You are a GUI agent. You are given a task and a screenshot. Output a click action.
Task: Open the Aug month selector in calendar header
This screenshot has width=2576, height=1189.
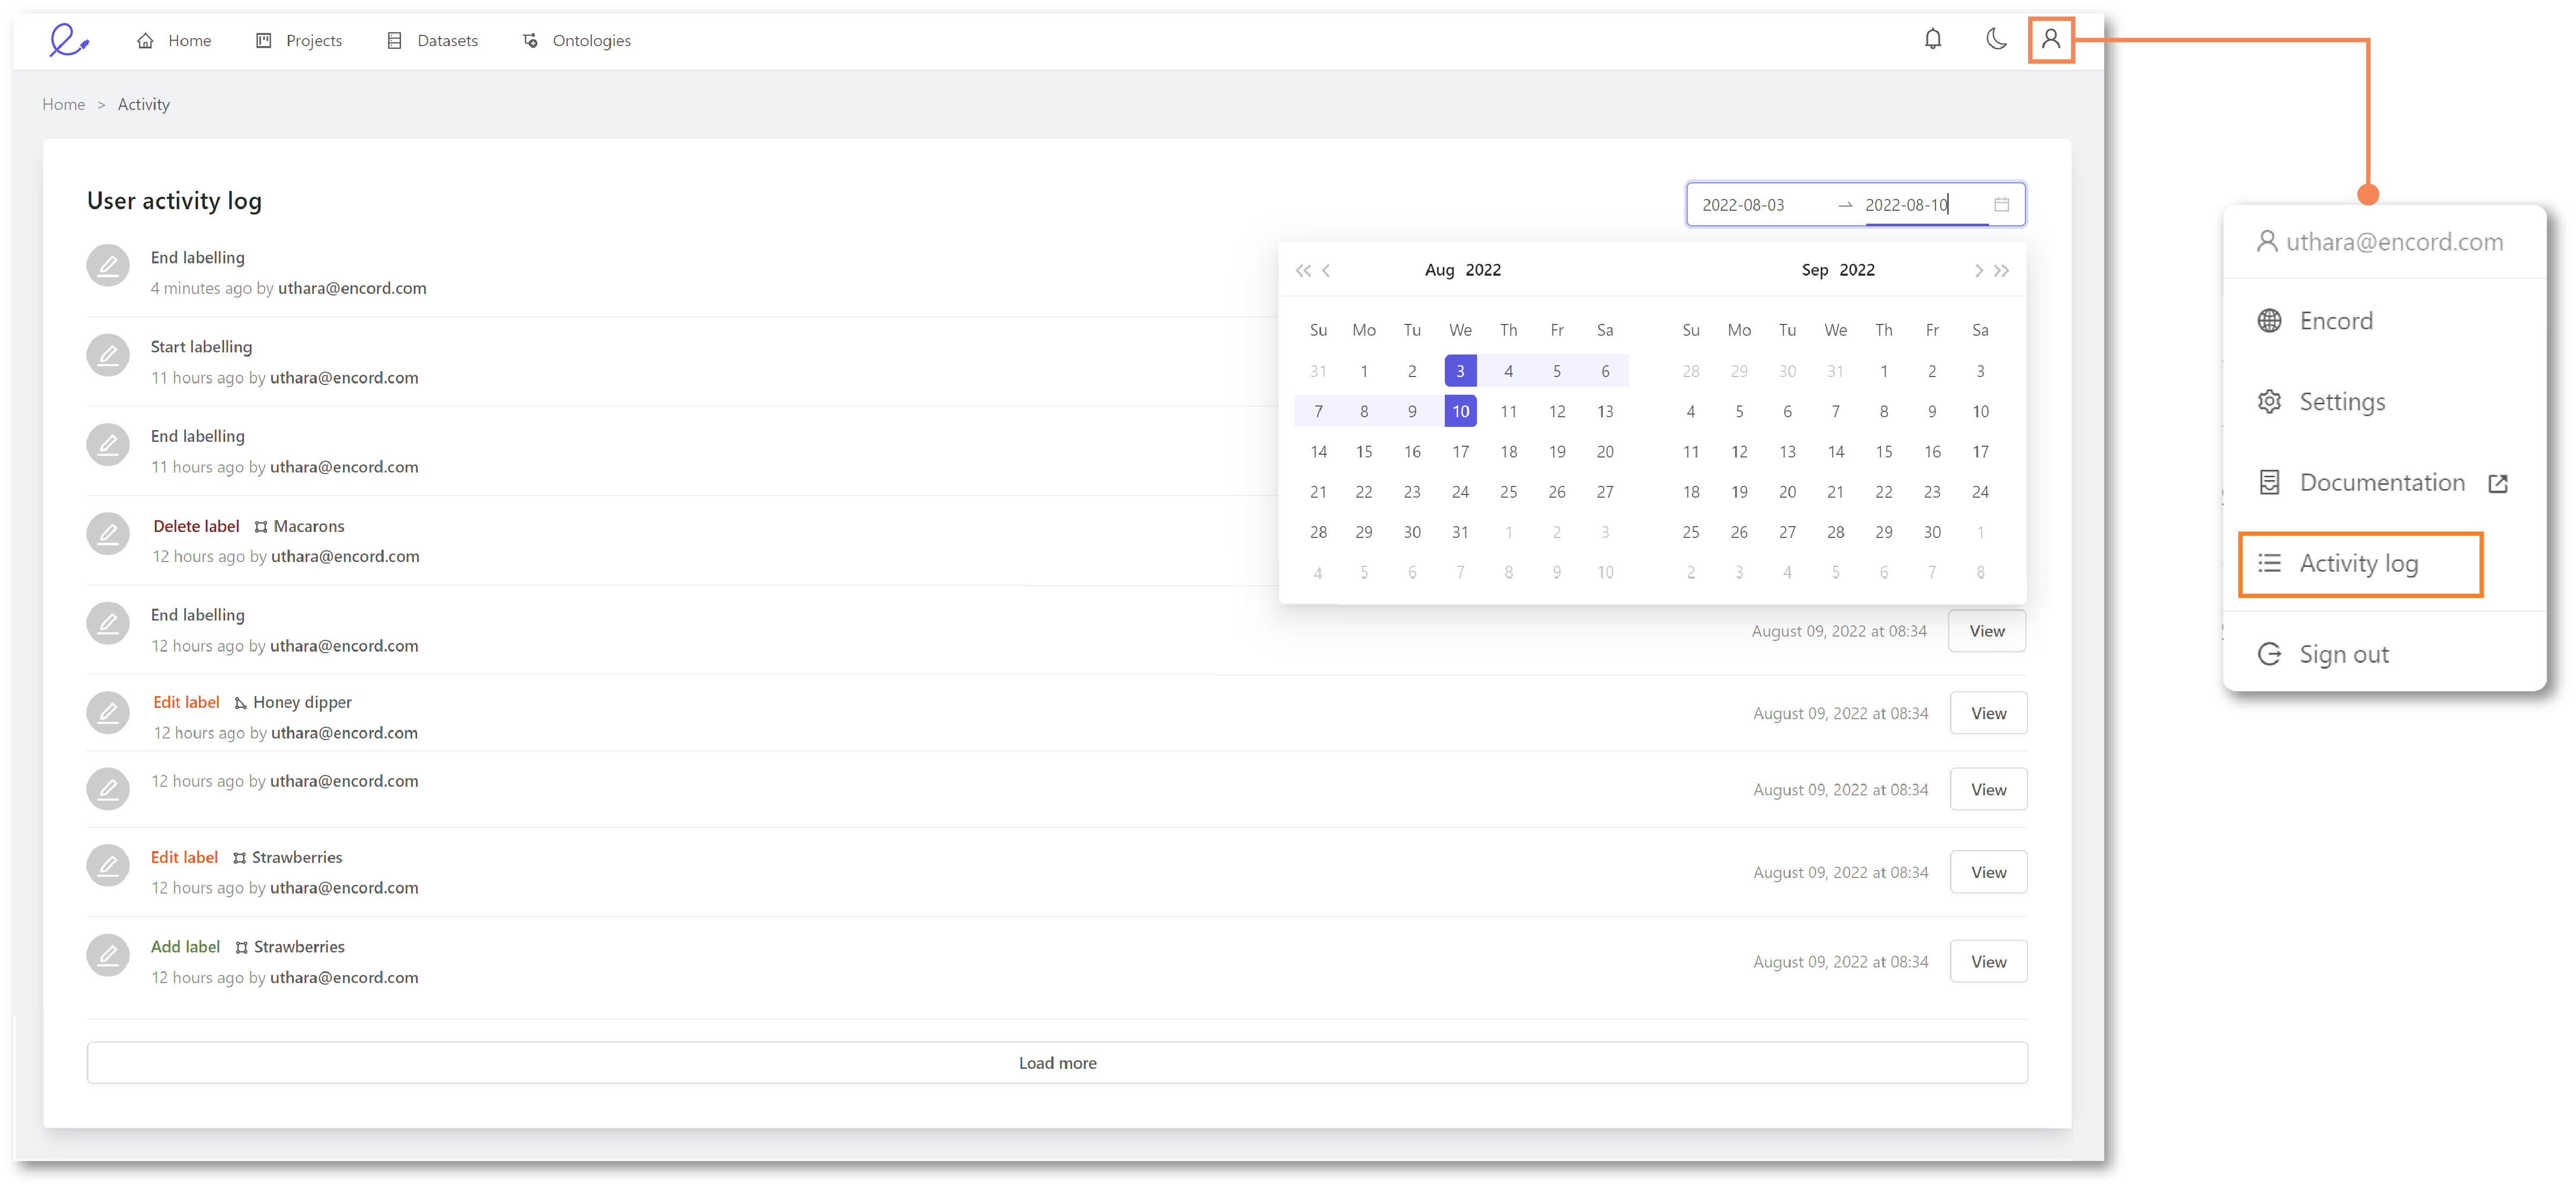pos(1439,270)
